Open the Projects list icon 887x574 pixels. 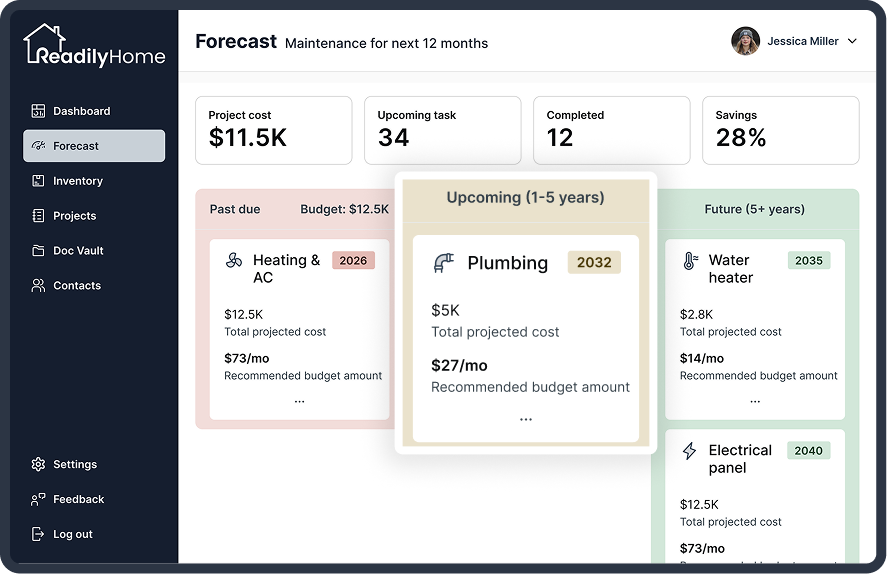[38, 215]
